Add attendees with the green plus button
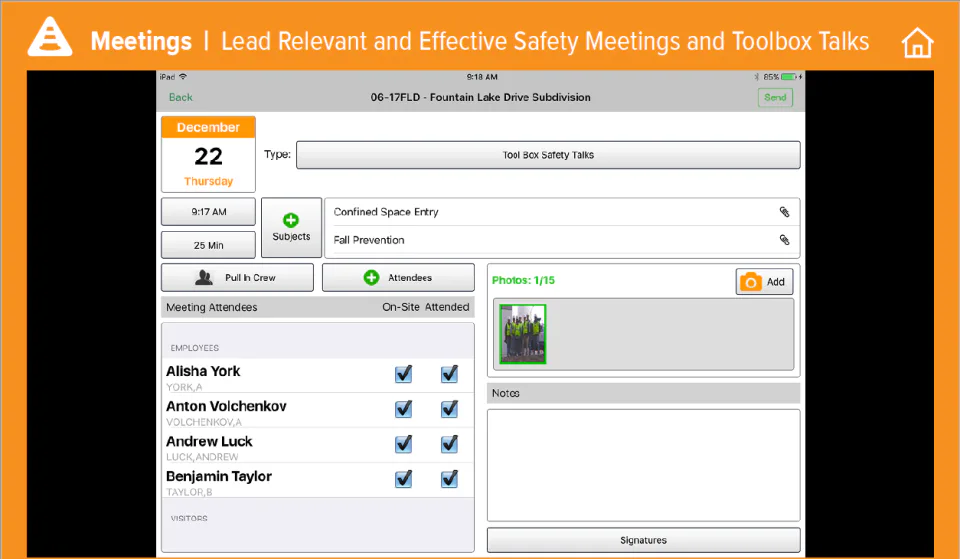Screen dimensions: 960x559 (398, 277)
